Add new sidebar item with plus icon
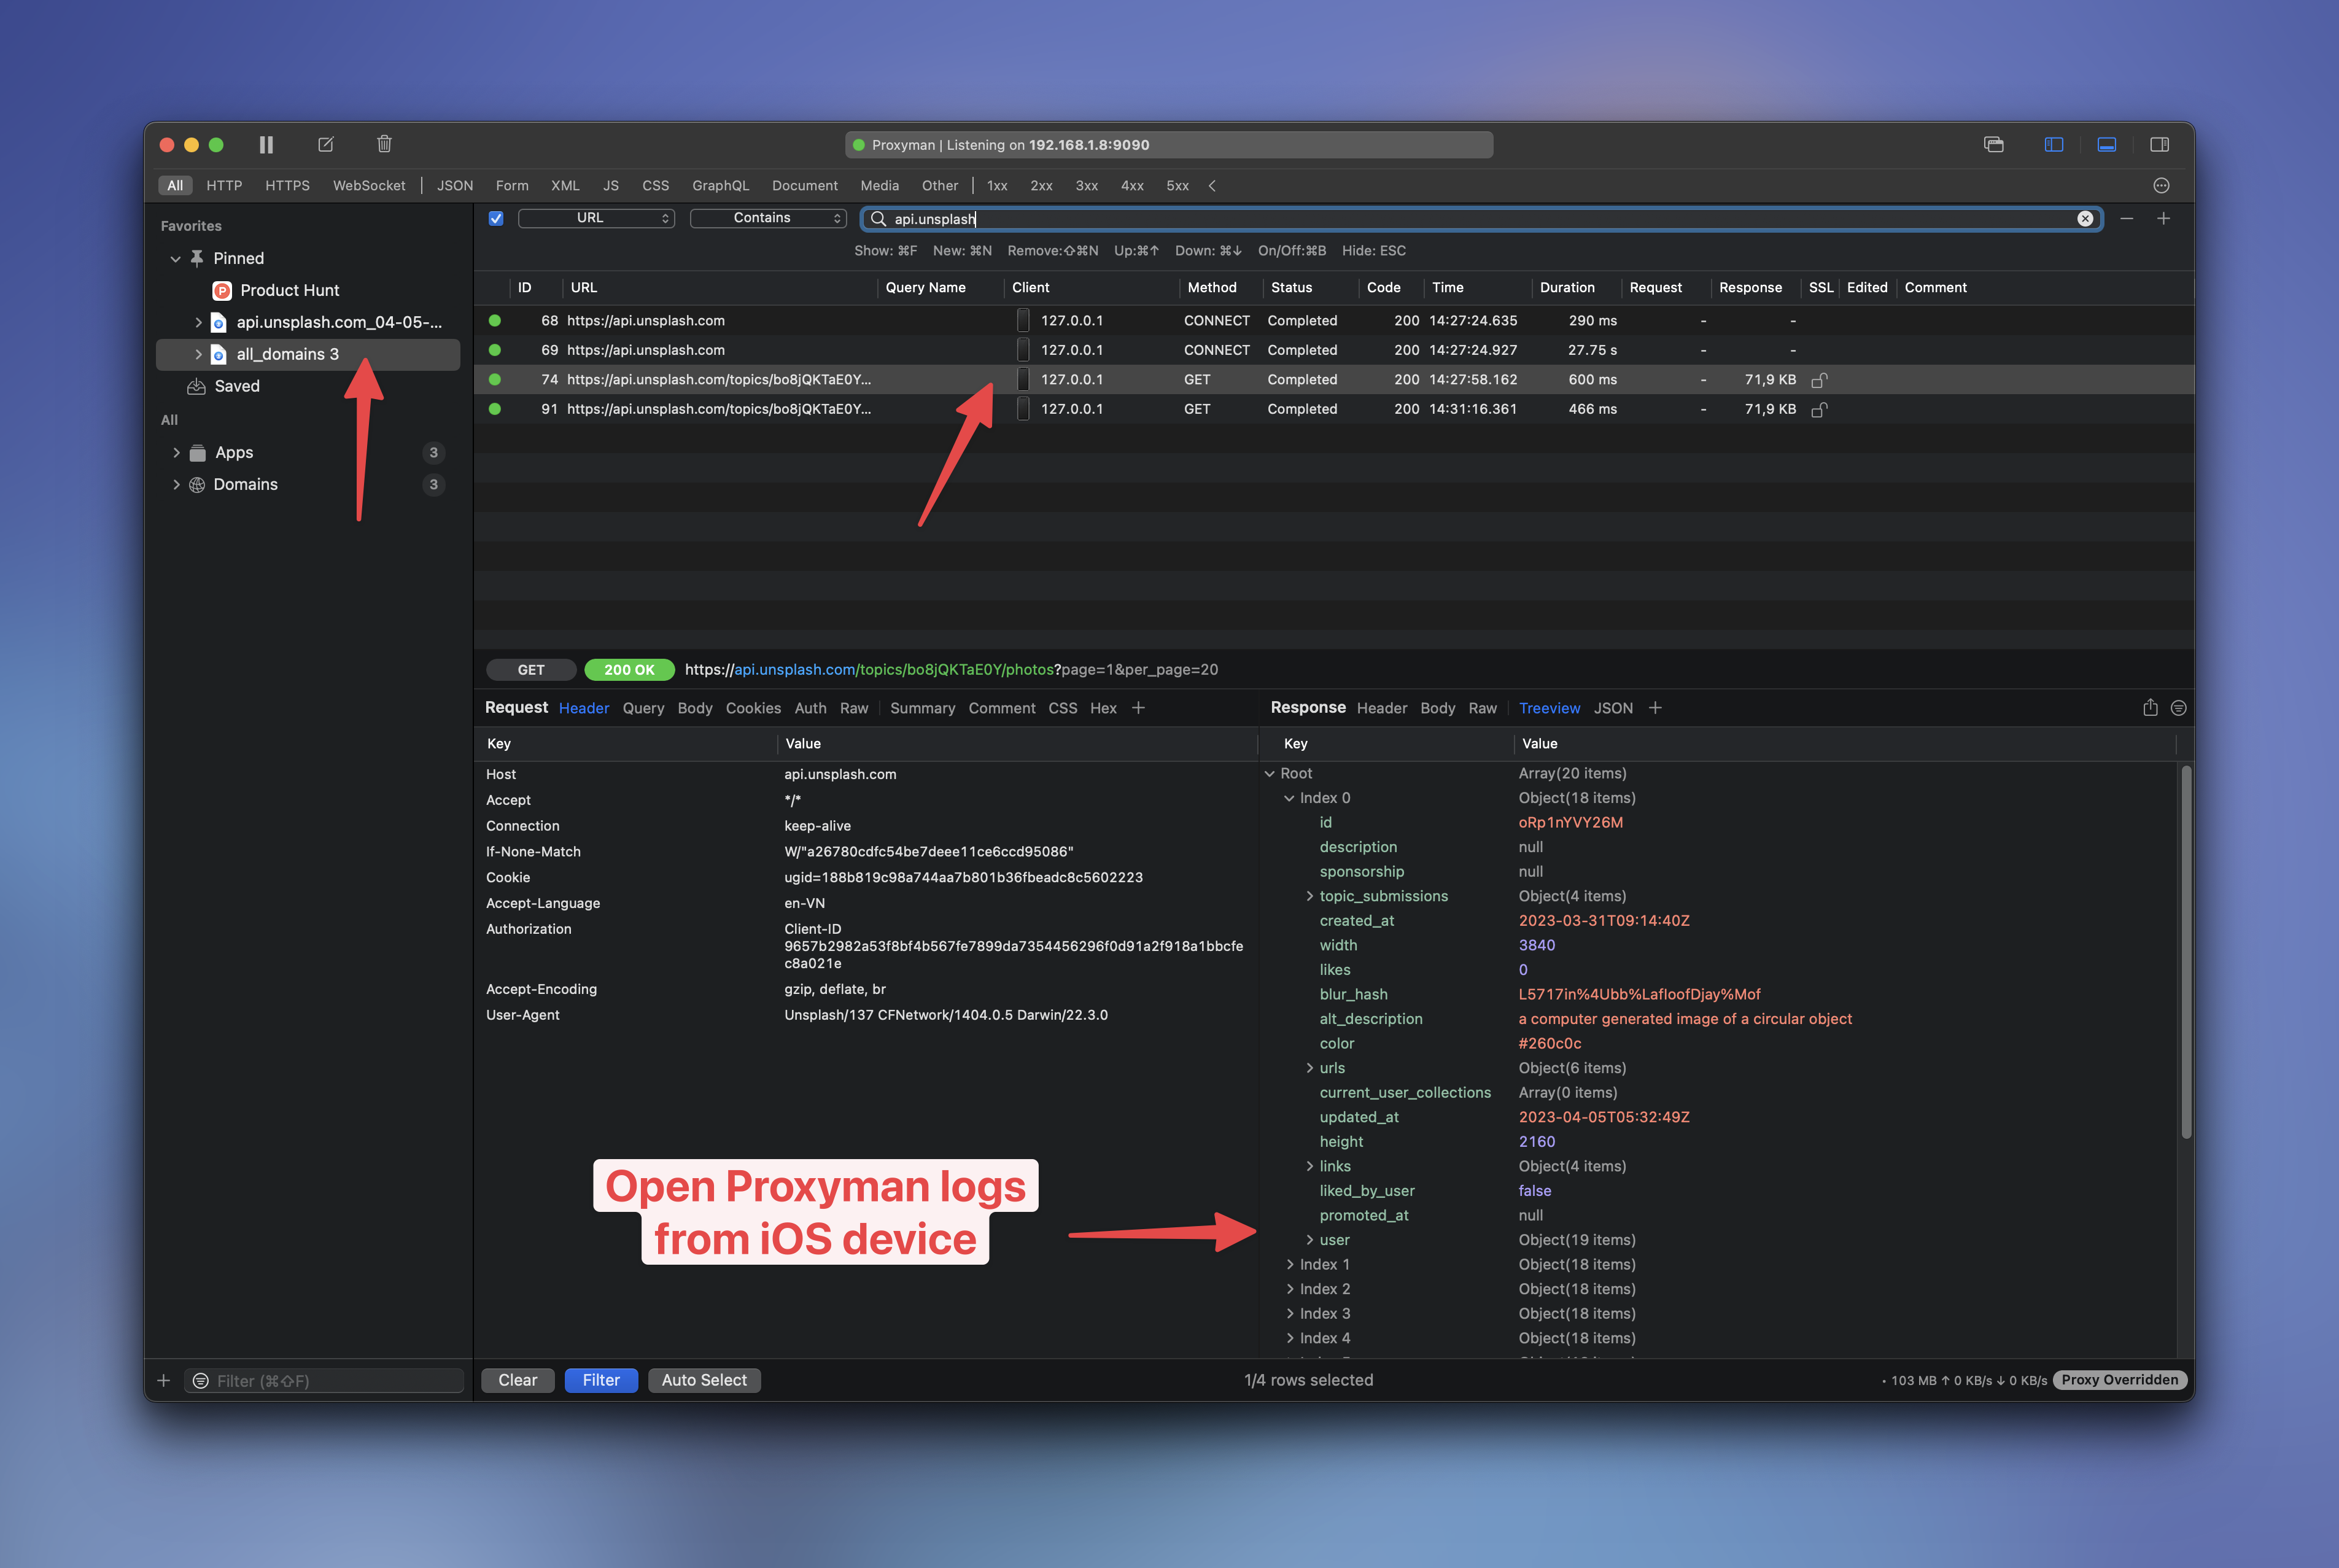 [164, 1381]
